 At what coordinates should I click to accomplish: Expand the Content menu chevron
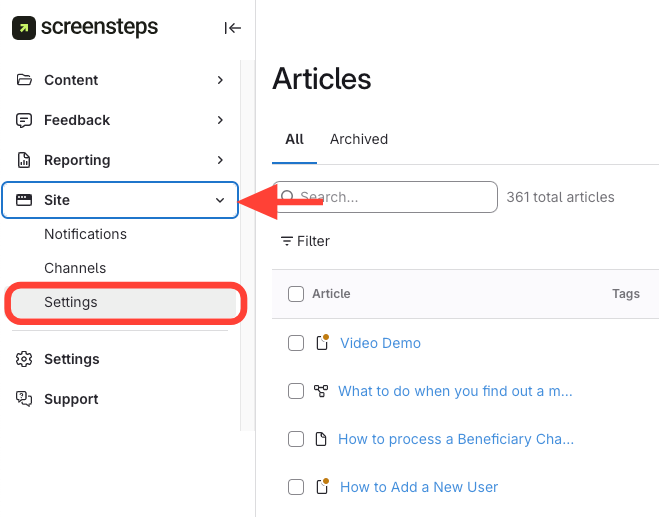tap(220, 80)
